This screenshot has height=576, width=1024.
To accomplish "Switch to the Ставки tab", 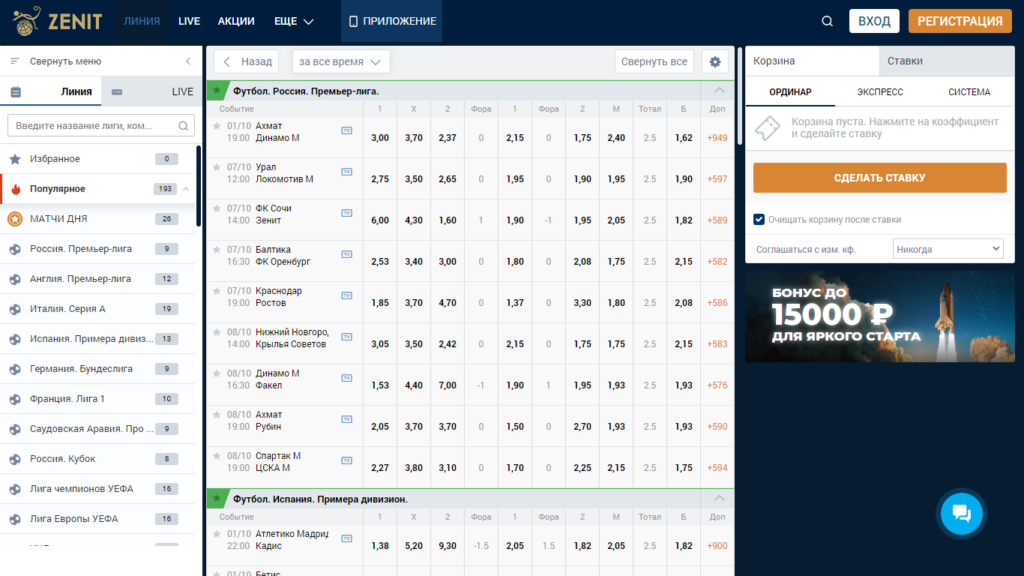I will (x=946, y=61).
